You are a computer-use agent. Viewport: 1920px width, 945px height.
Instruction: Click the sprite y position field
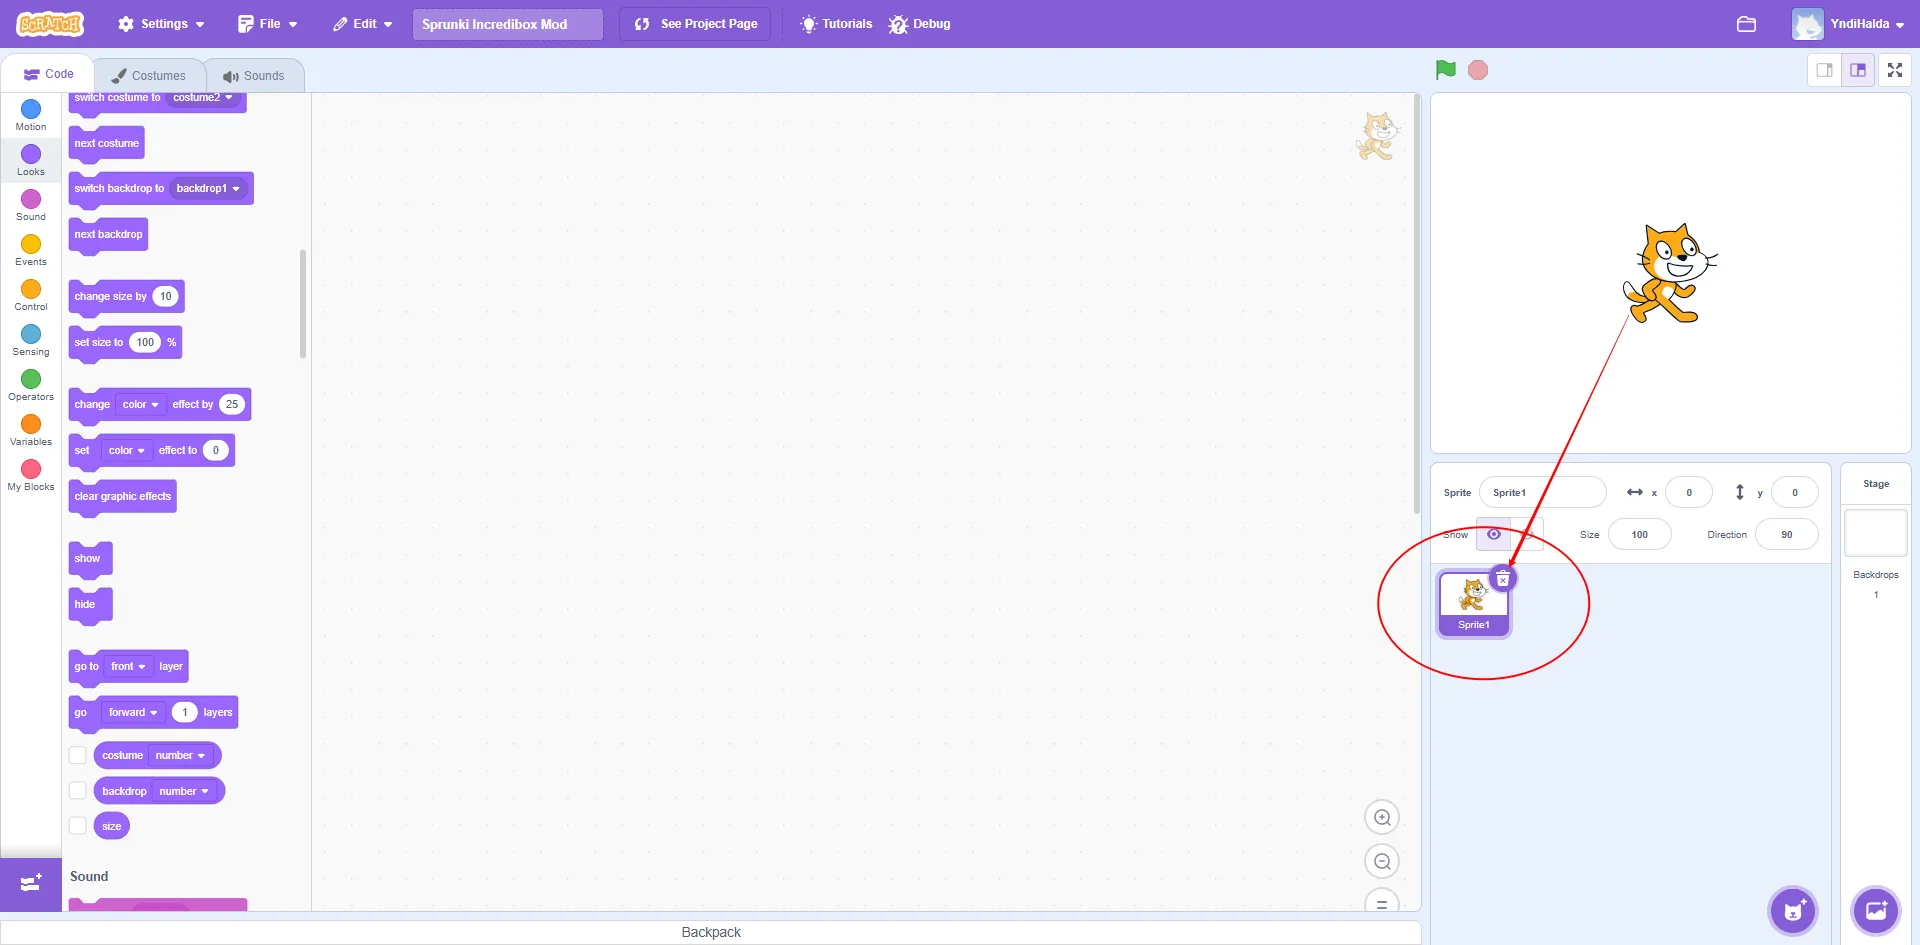(1794, 492)
